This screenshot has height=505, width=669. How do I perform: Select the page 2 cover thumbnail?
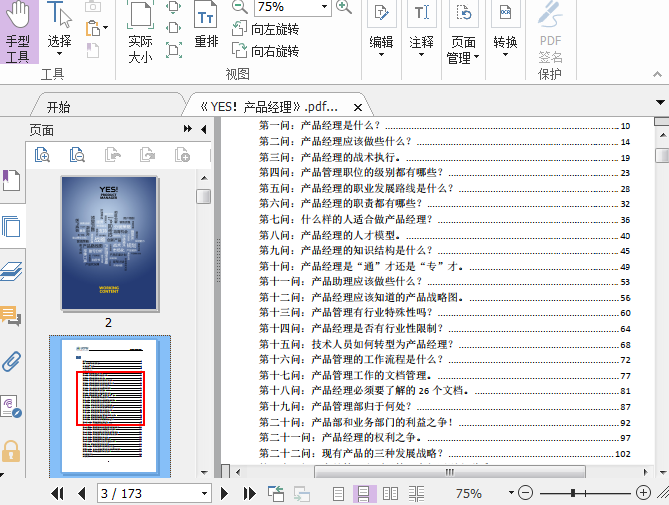[x=109, y=243]
